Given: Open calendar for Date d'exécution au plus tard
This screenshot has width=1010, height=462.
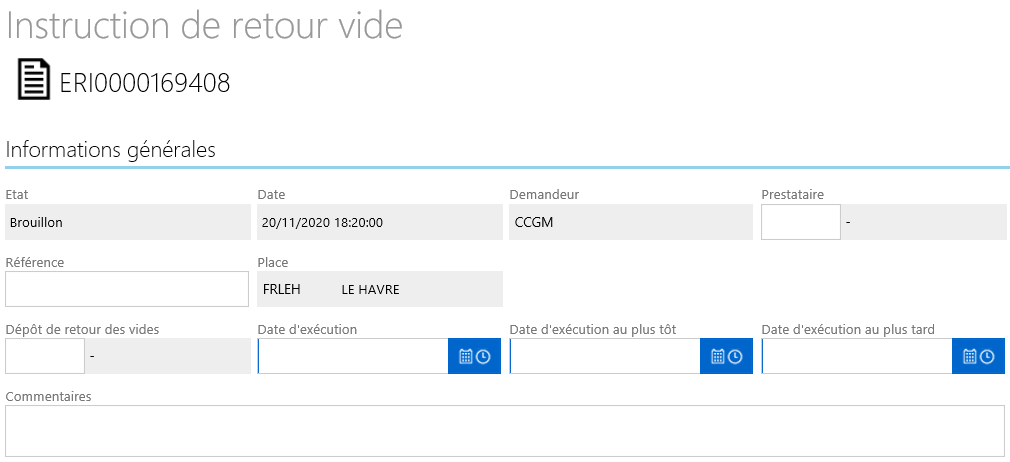Looking at the screenshot, I should click(970, 356).
